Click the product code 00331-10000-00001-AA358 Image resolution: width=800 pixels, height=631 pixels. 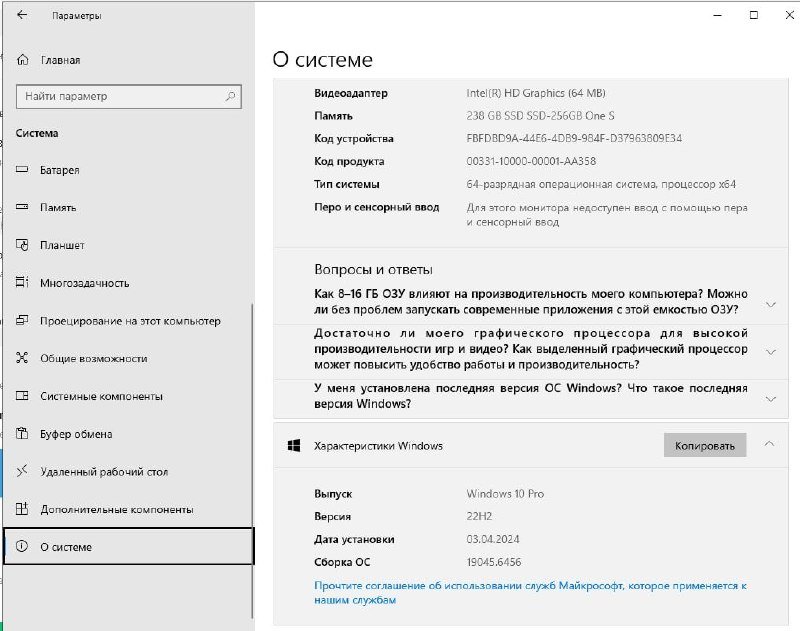[x=531, y=161]
